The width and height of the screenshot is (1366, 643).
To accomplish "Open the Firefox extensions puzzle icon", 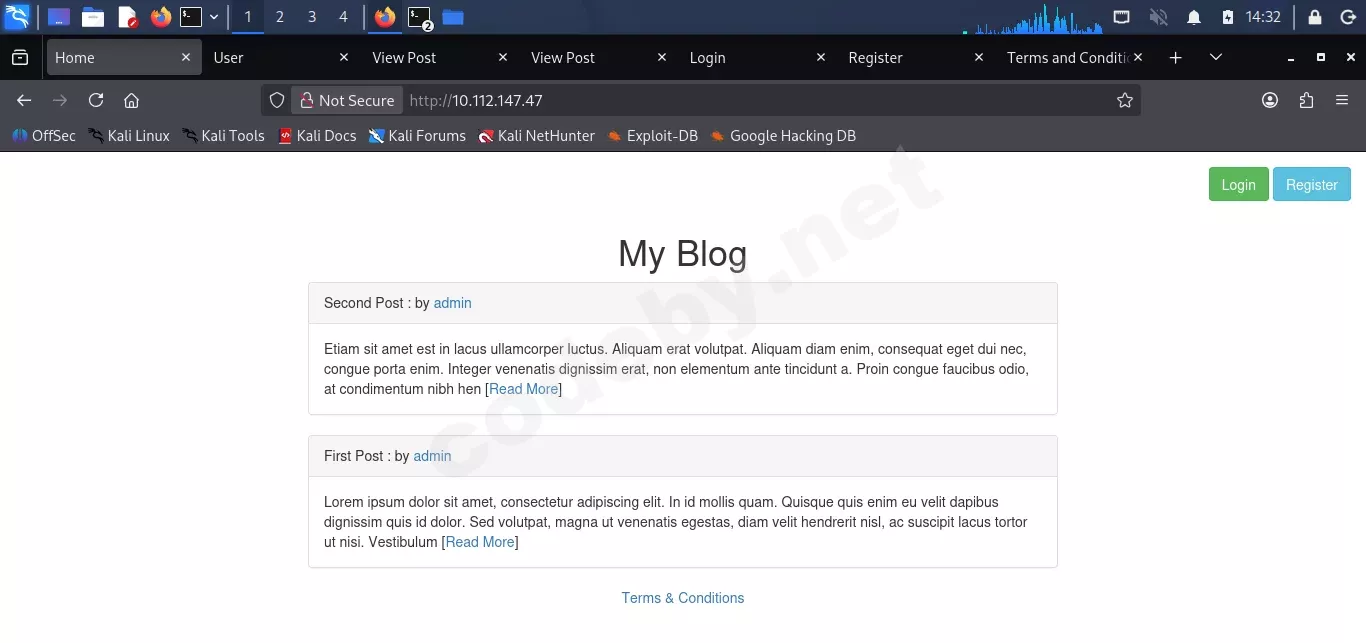I will tap(1306, 100).
